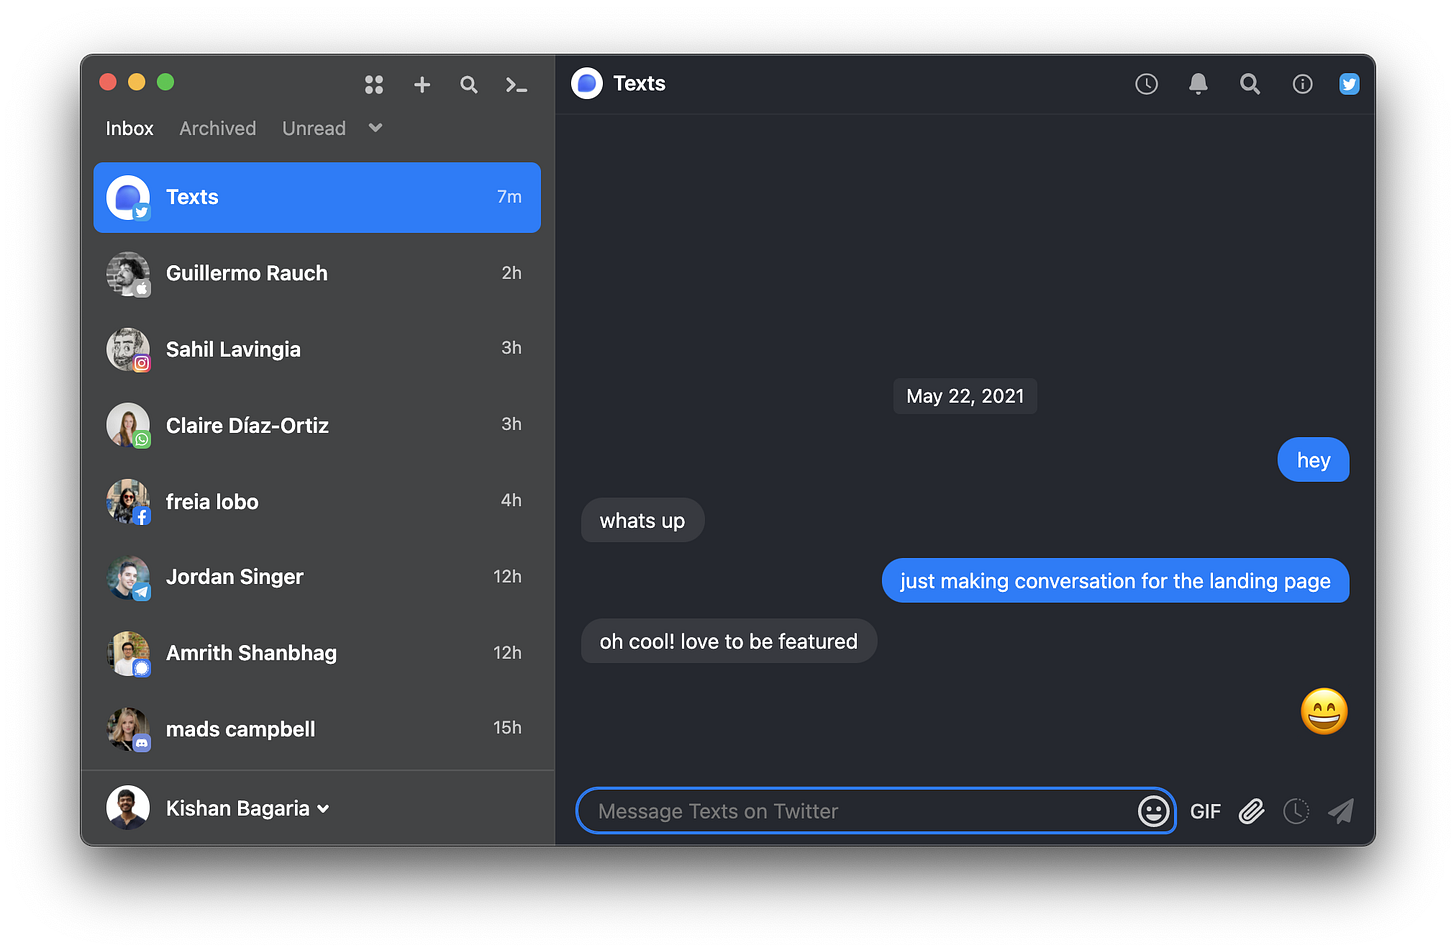
Task: Toggle notifications with the bell icon
Action: tap(1198, 84)
